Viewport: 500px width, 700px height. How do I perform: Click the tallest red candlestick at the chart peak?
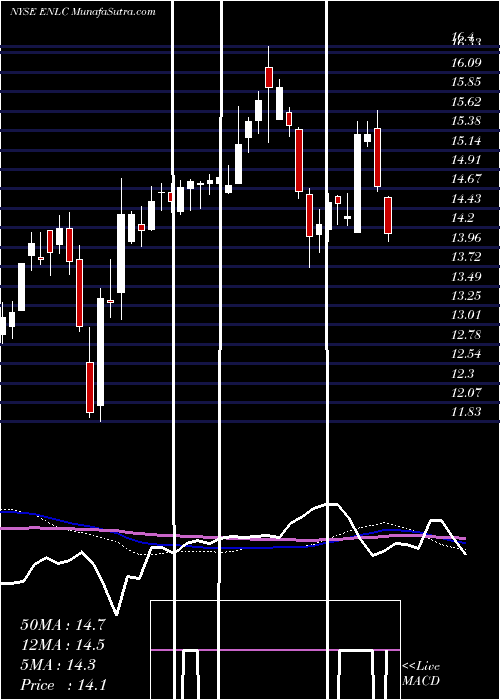[269, 77]
